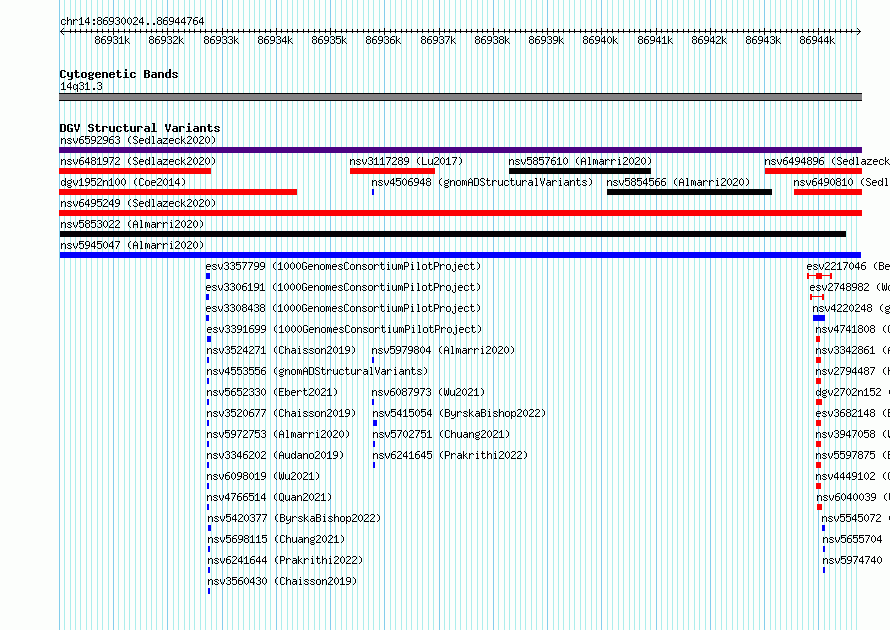Open variant nsv5979804 (Almarri2020)

pyautogui.click(x=443, y=350)
